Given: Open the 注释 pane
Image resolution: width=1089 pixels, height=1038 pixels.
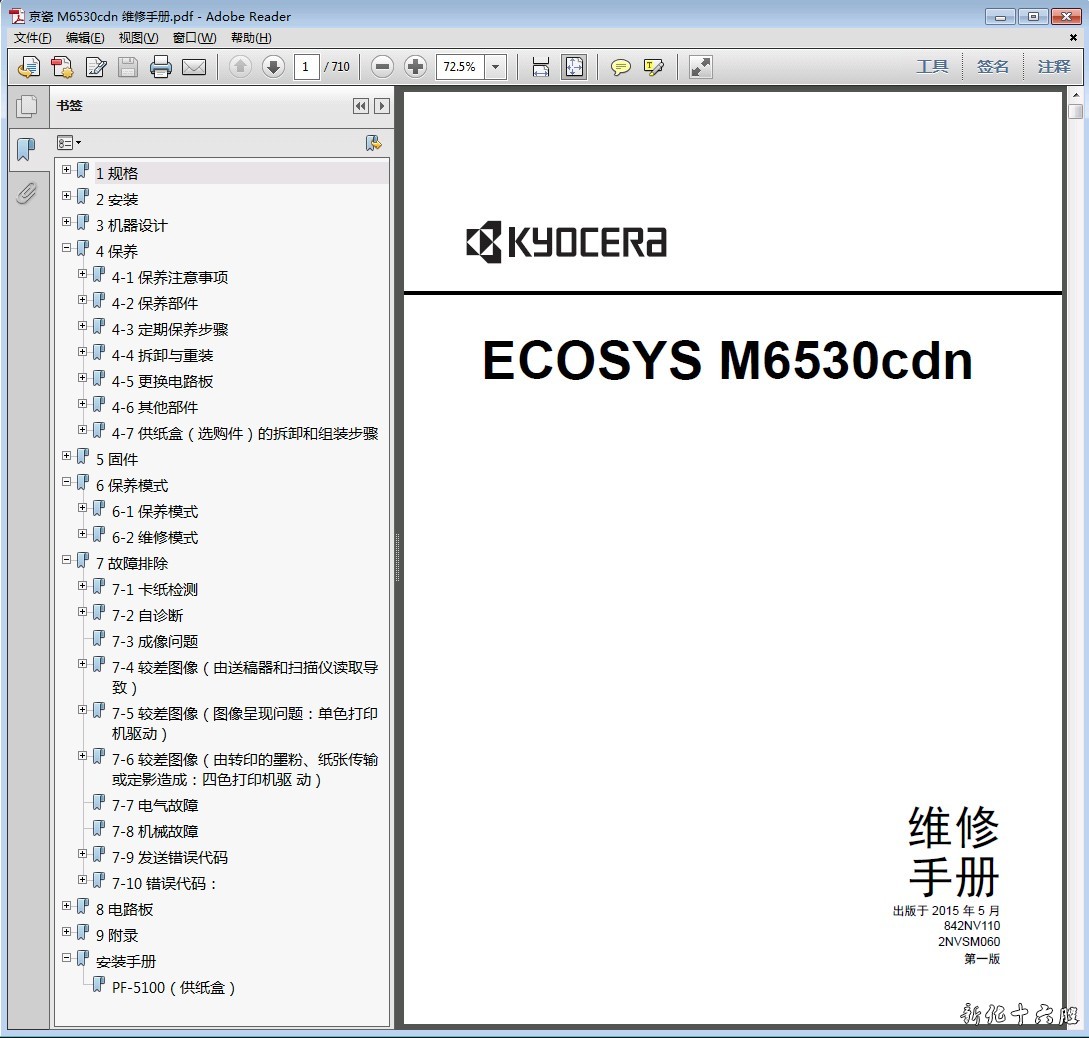Looking at the screenshot, I should click(1054, 67).
